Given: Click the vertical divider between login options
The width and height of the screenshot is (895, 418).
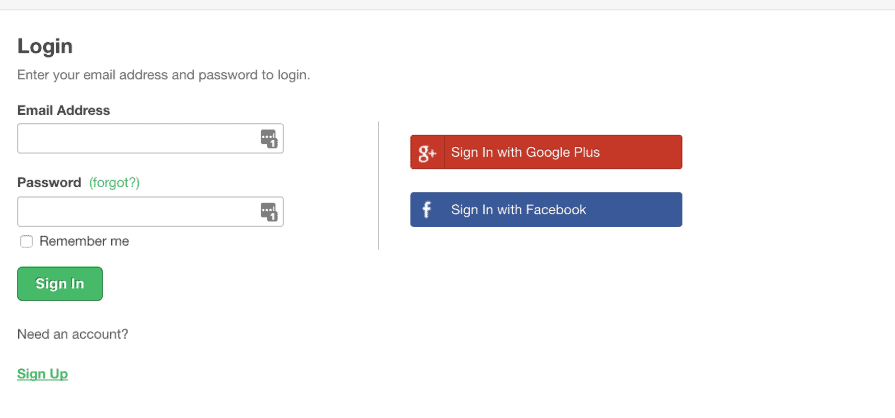Looking at the screenshot, I should [378, 185].
